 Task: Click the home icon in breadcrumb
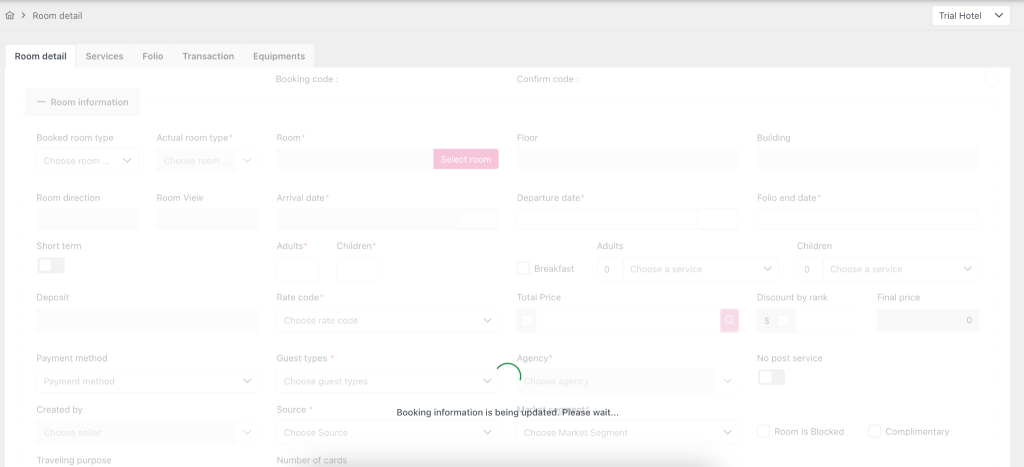point(10,16)
